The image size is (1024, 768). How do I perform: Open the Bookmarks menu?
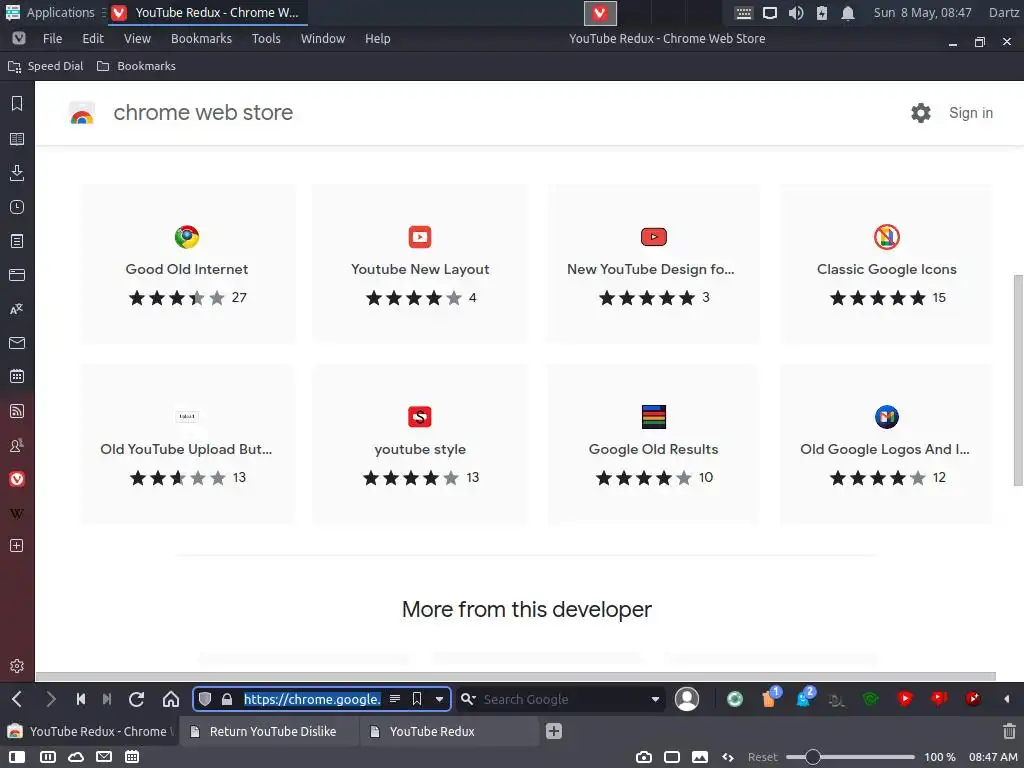click(x=201, y=39)
